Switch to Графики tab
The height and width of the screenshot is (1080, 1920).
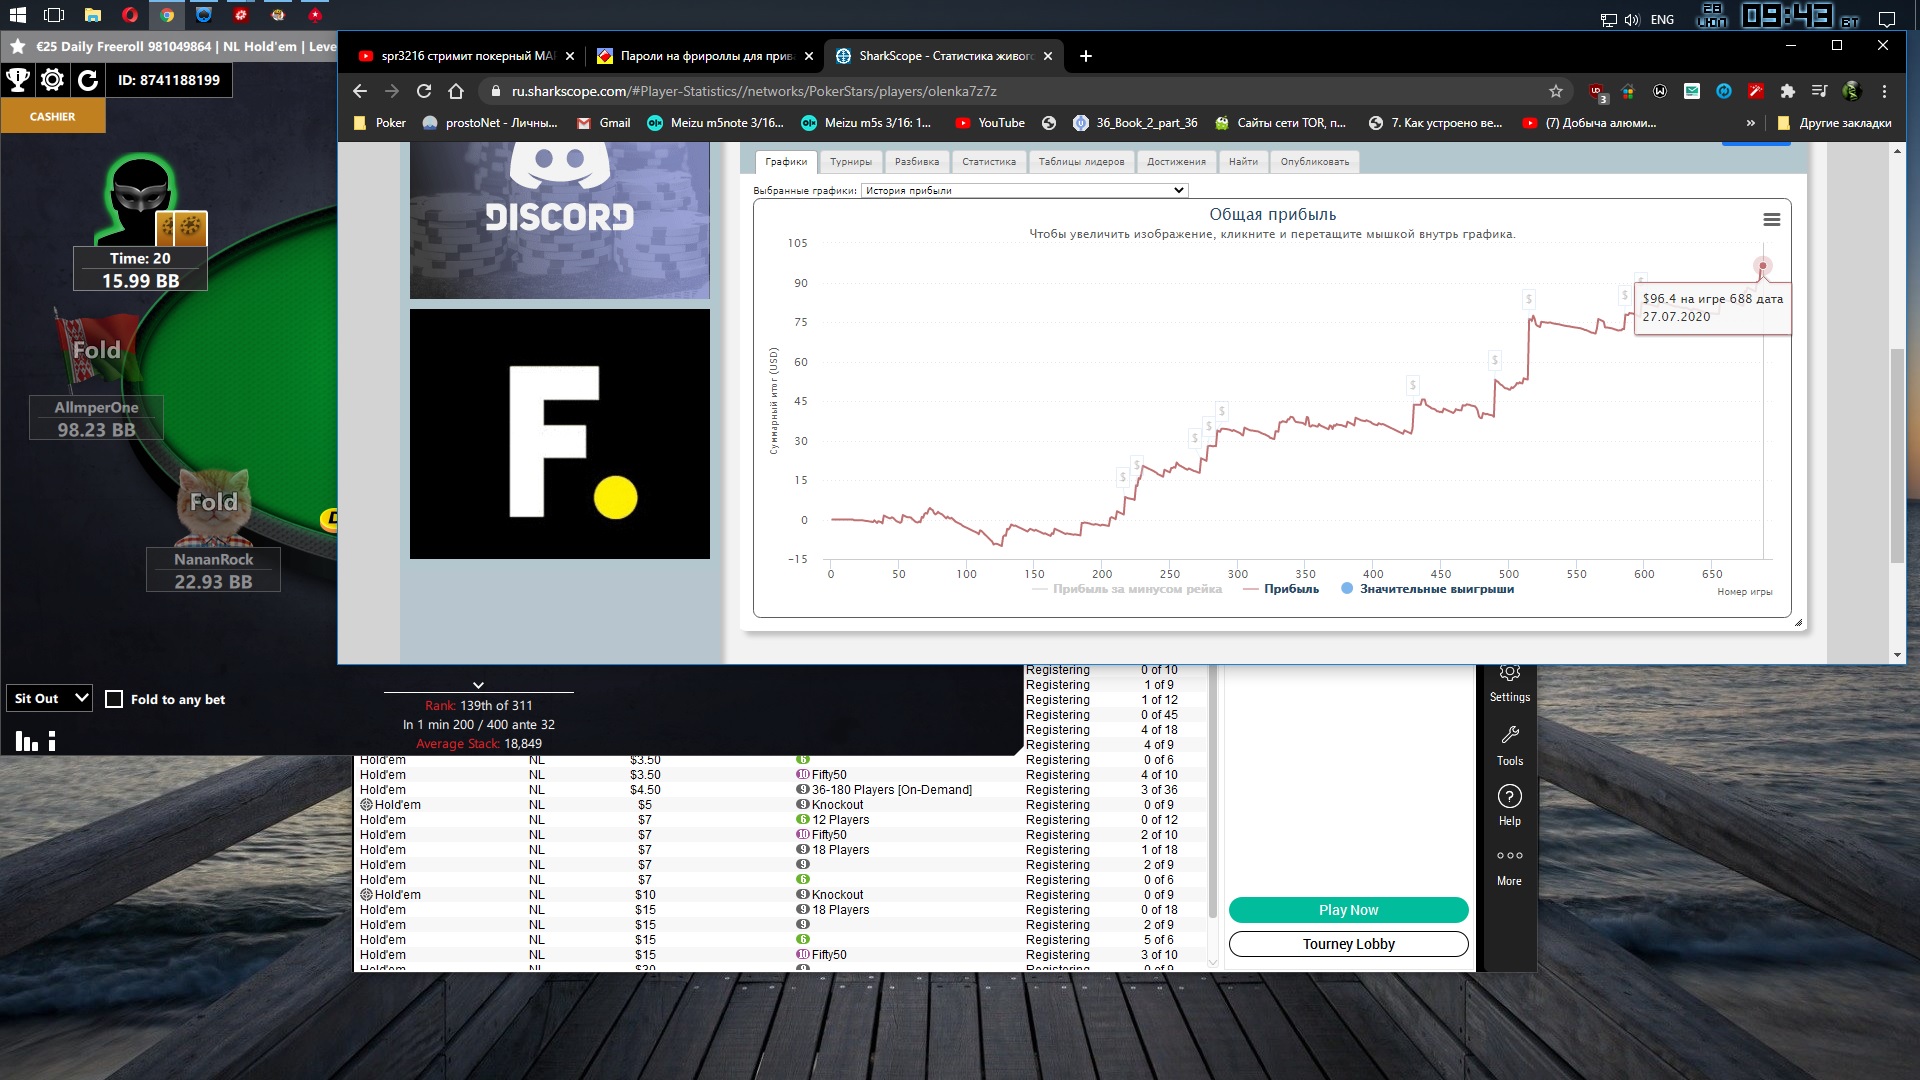[x=786, y=162]
